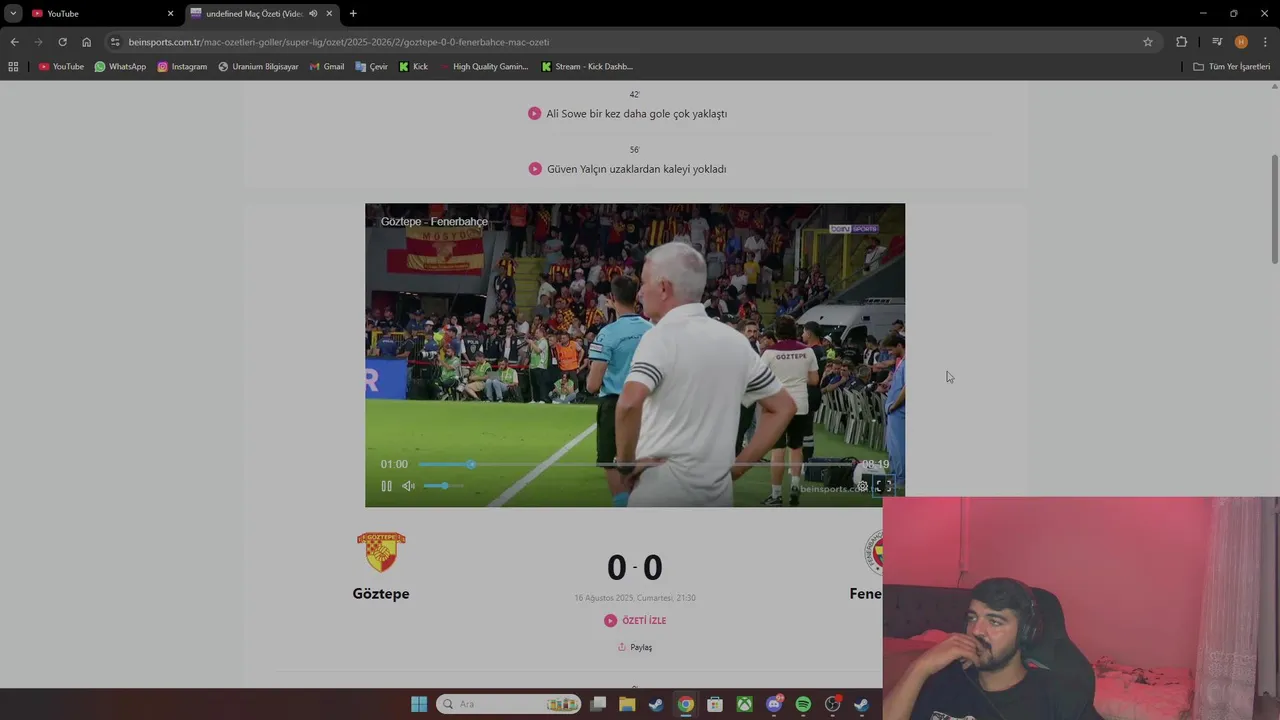1280x720 pixels.
Task: Close the Maç Özeti tab
Action: (x=329, y=13)
